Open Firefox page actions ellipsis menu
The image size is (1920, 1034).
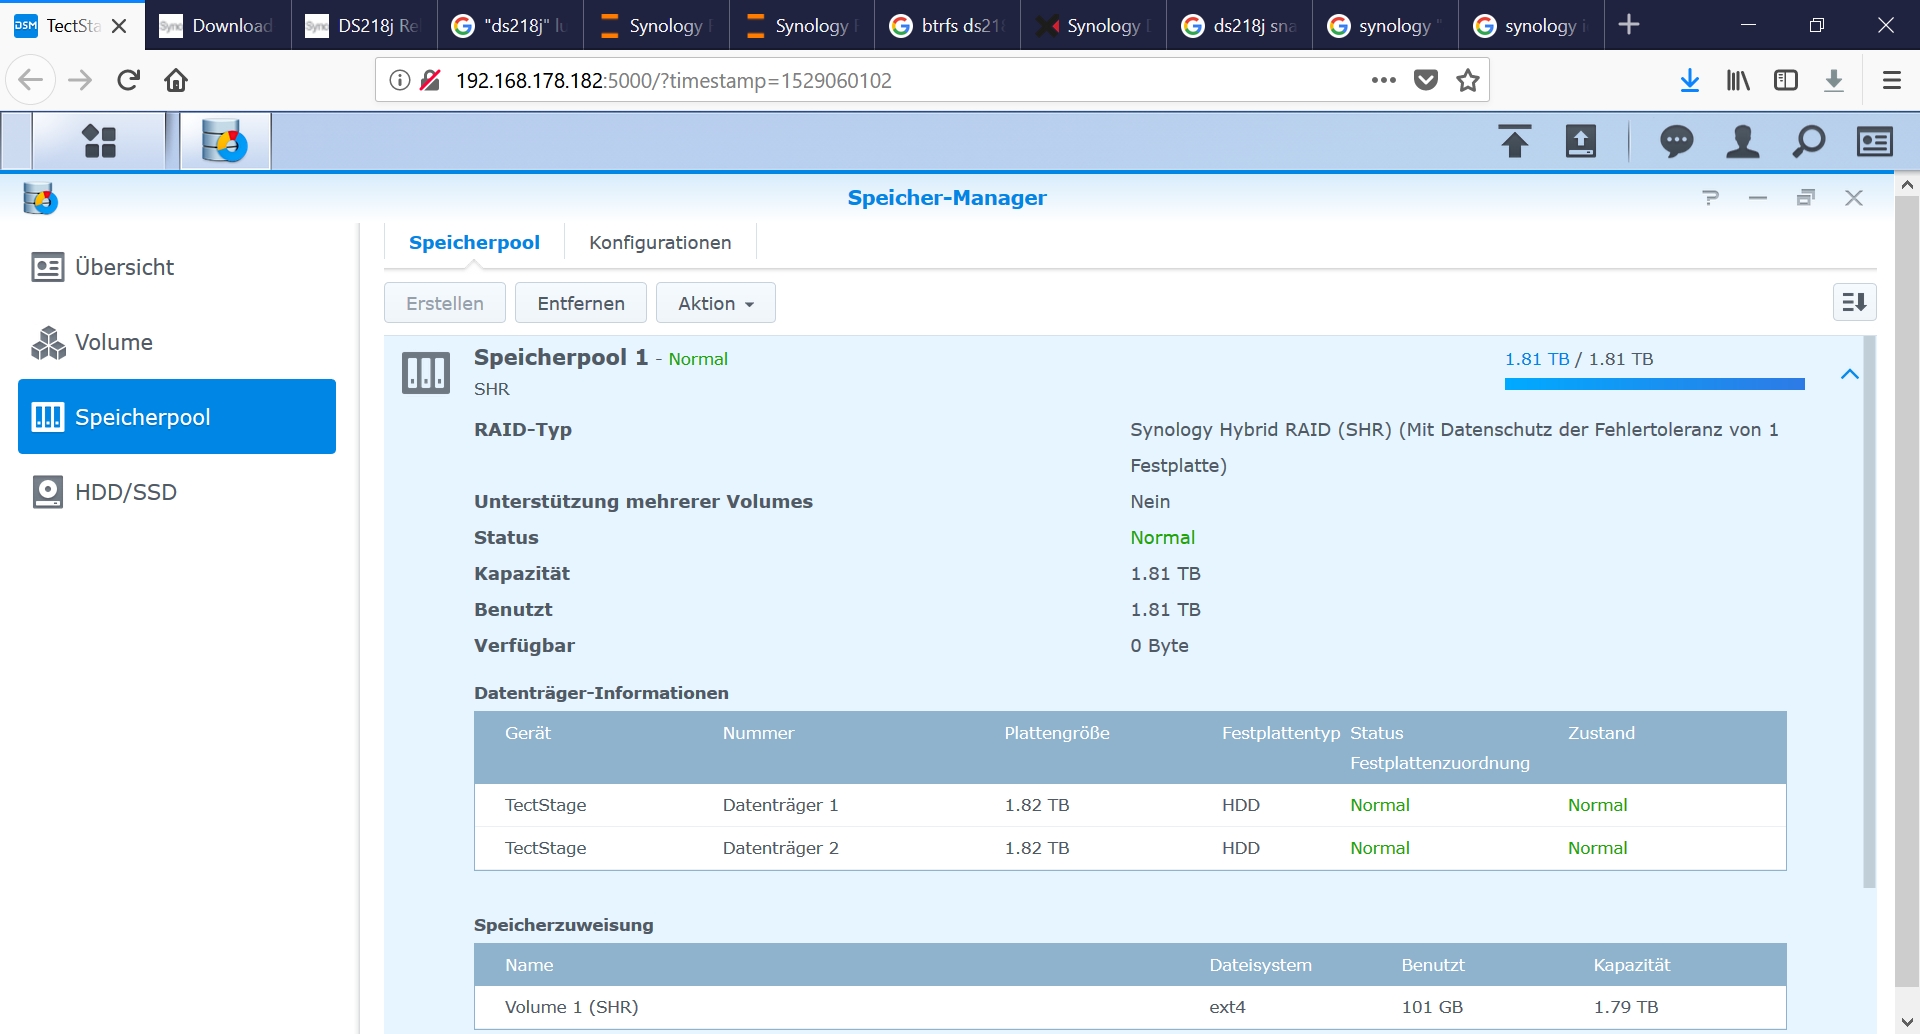tap(1383, 80)
